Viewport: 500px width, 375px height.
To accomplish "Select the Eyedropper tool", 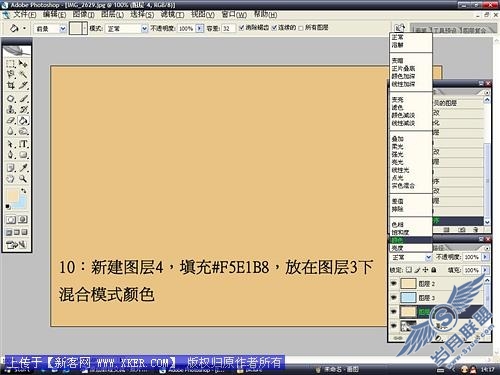I will click(23, 168).
